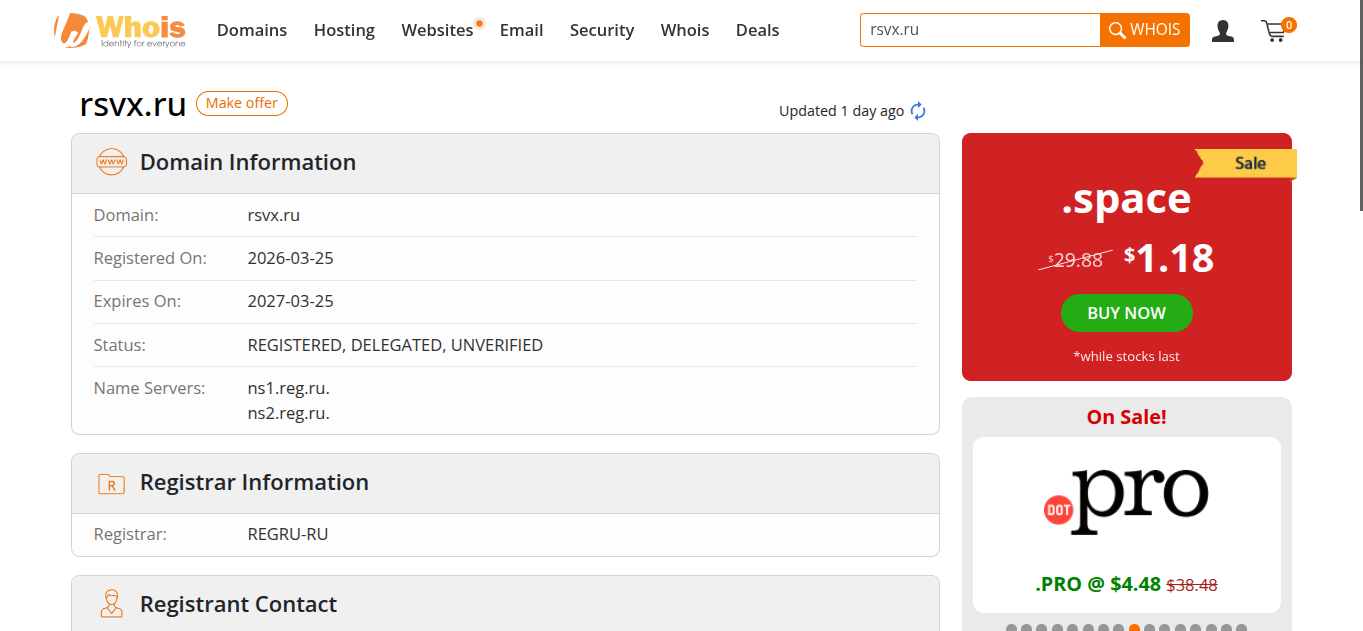Click the struck-through $29.88 price
Viewport: 1363px width, 631px height.
point(1076,260)
